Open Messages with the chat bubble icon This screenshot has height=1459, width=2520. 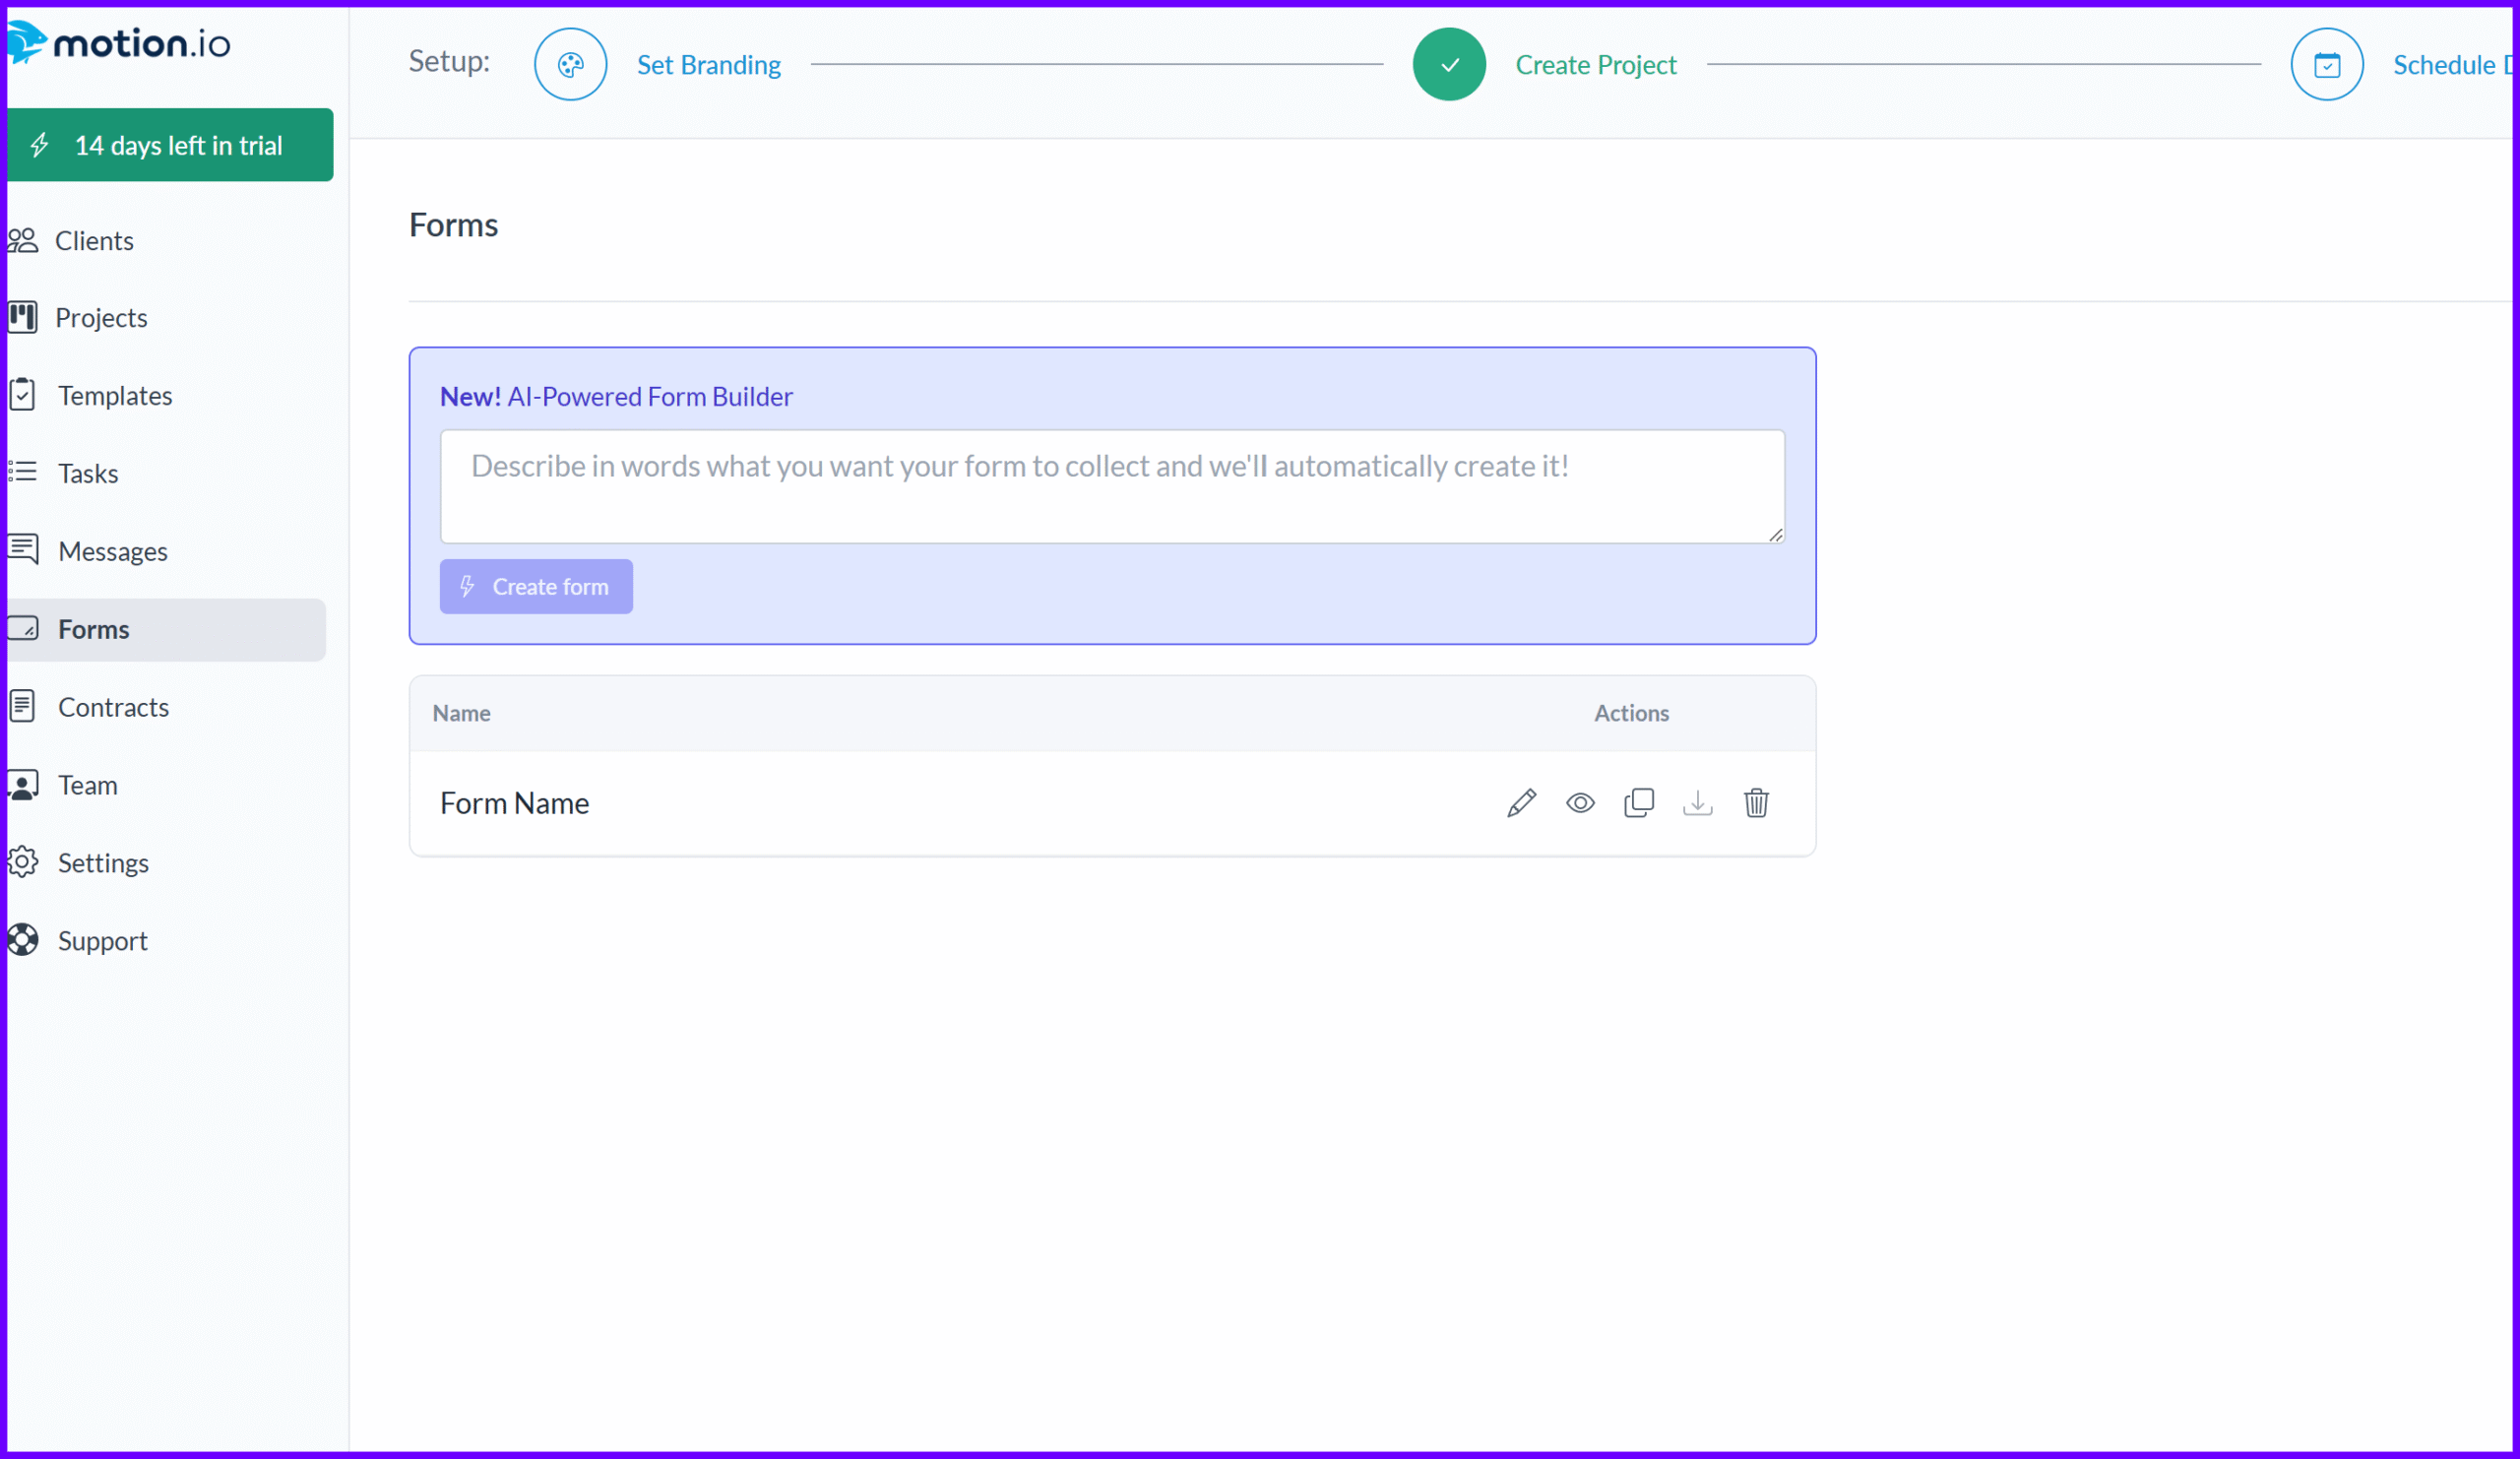pyautogui.click(x=23, y=550)
